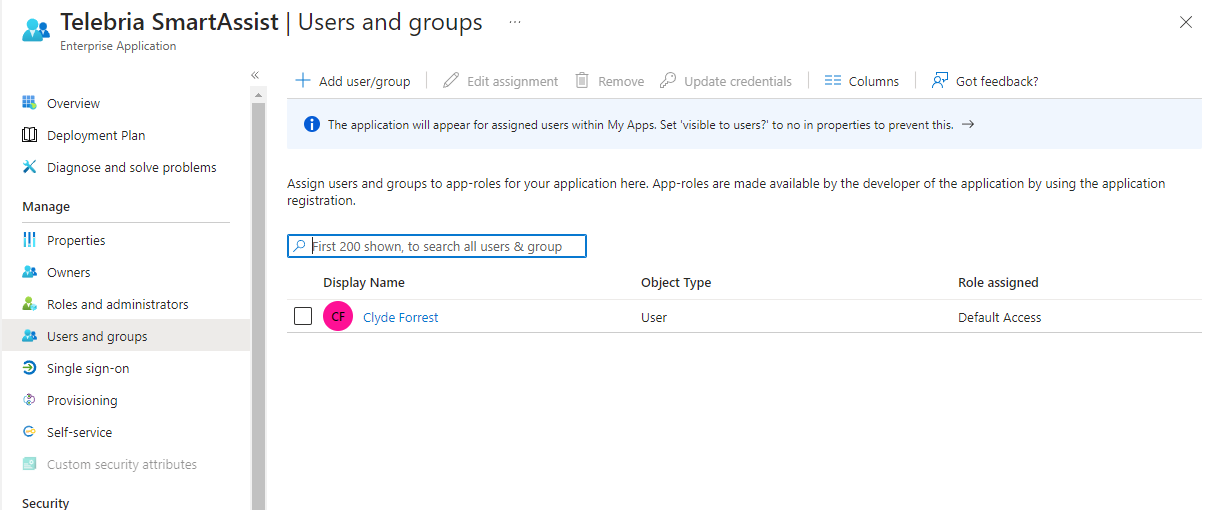Click the Columns label in toolbar

point(874,81)
